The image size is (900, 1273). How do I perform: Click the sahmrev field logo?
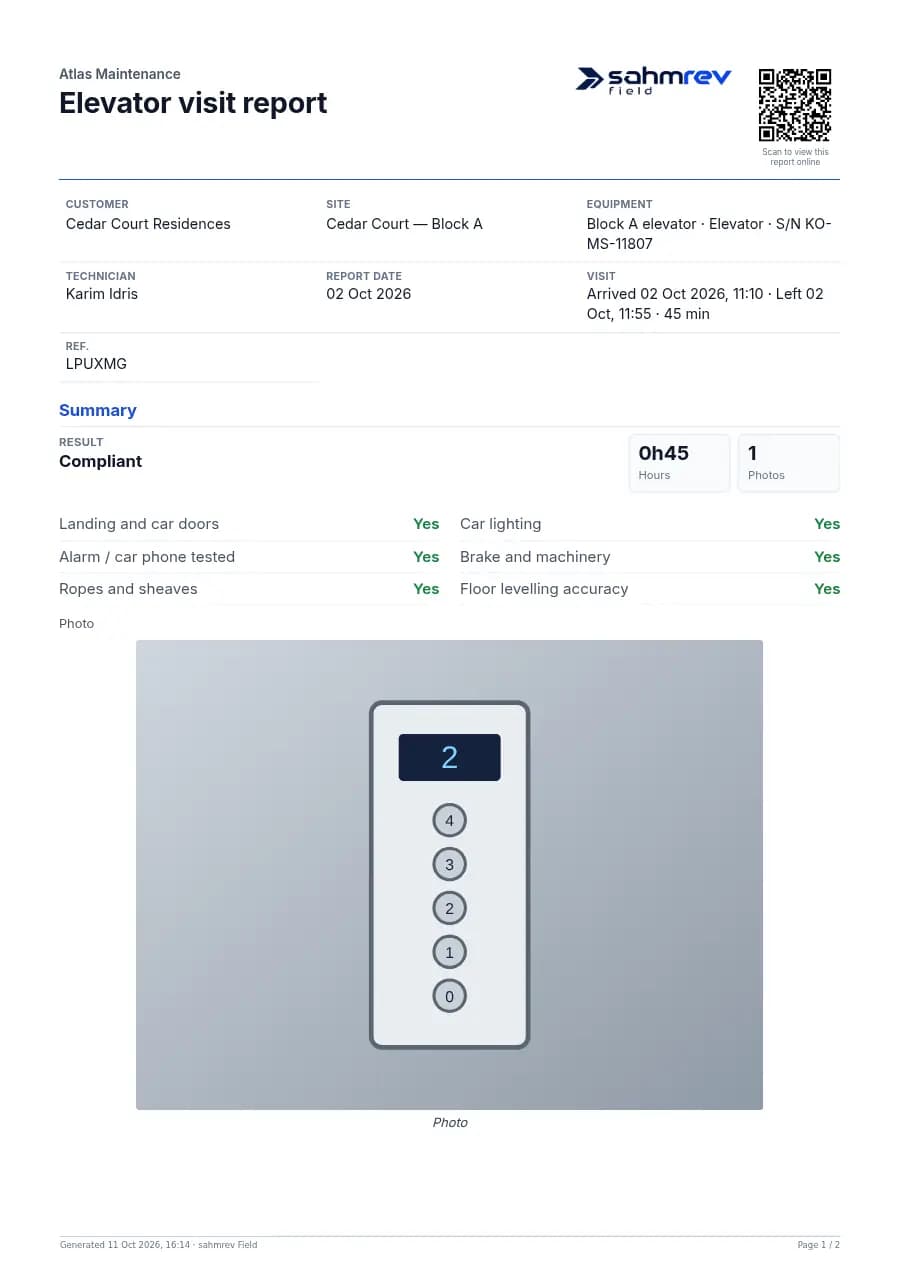654,80
